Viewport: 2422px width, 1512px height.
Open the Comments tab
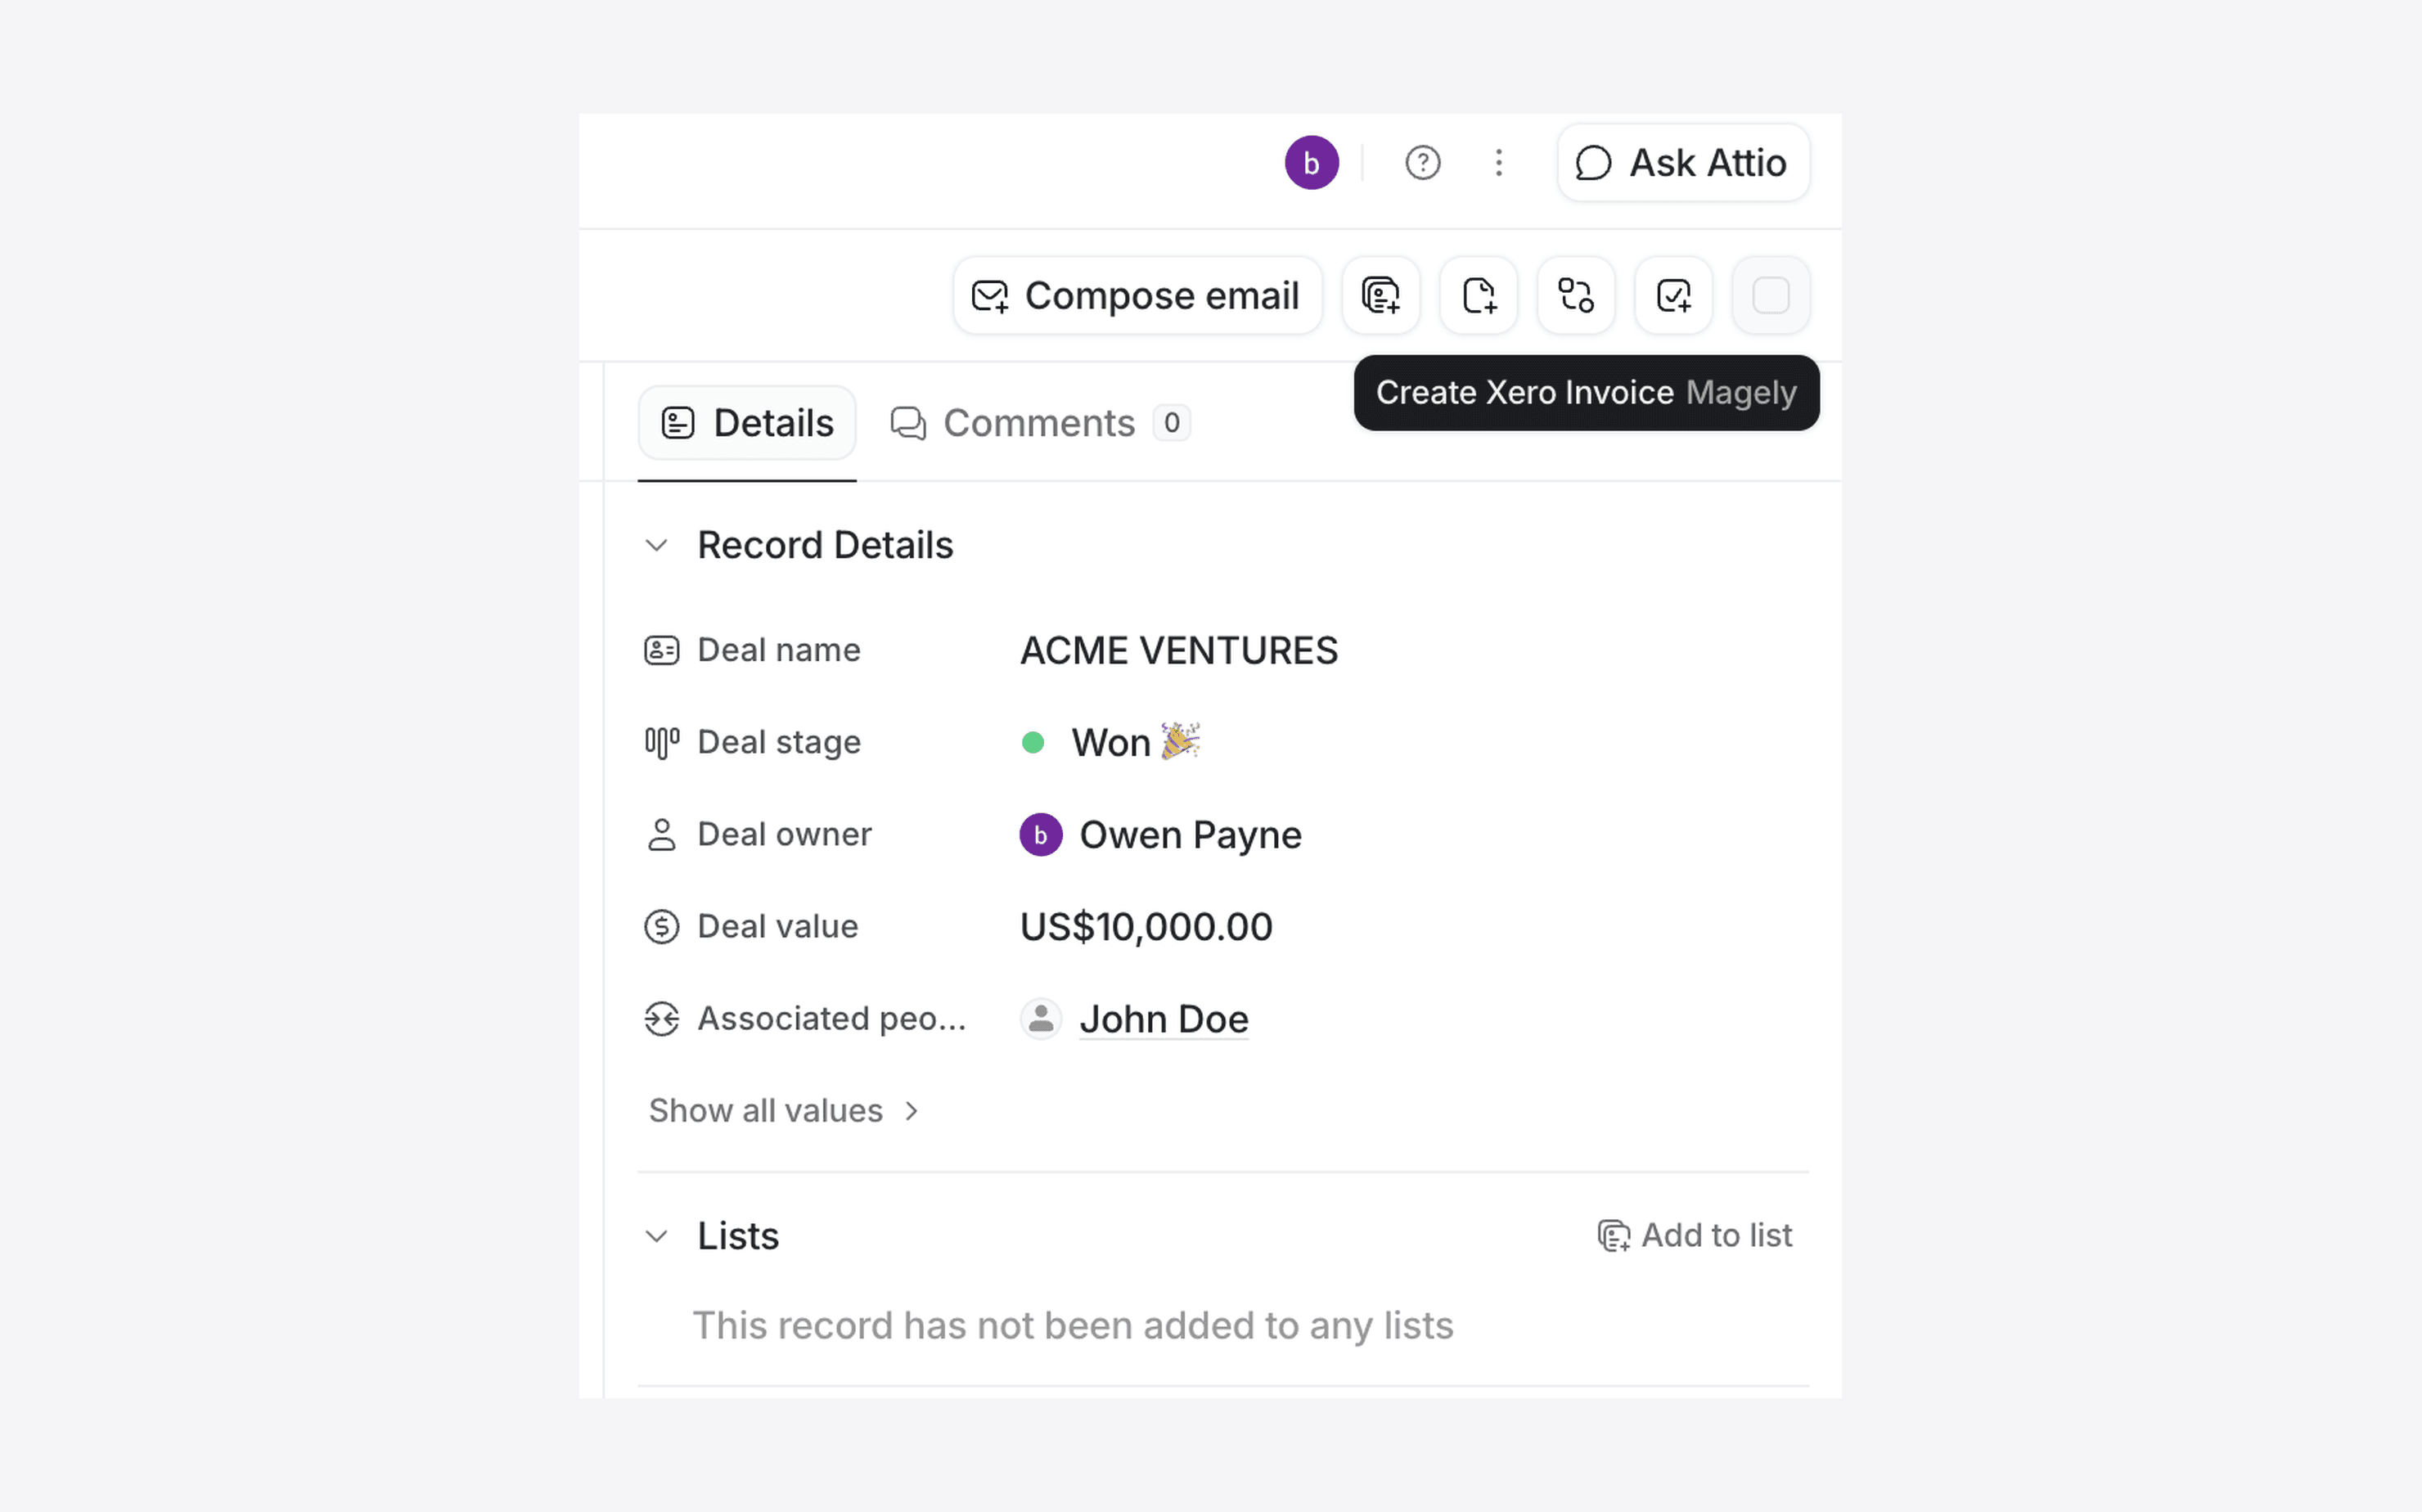pyautogui.click(x=1039, y=423)
